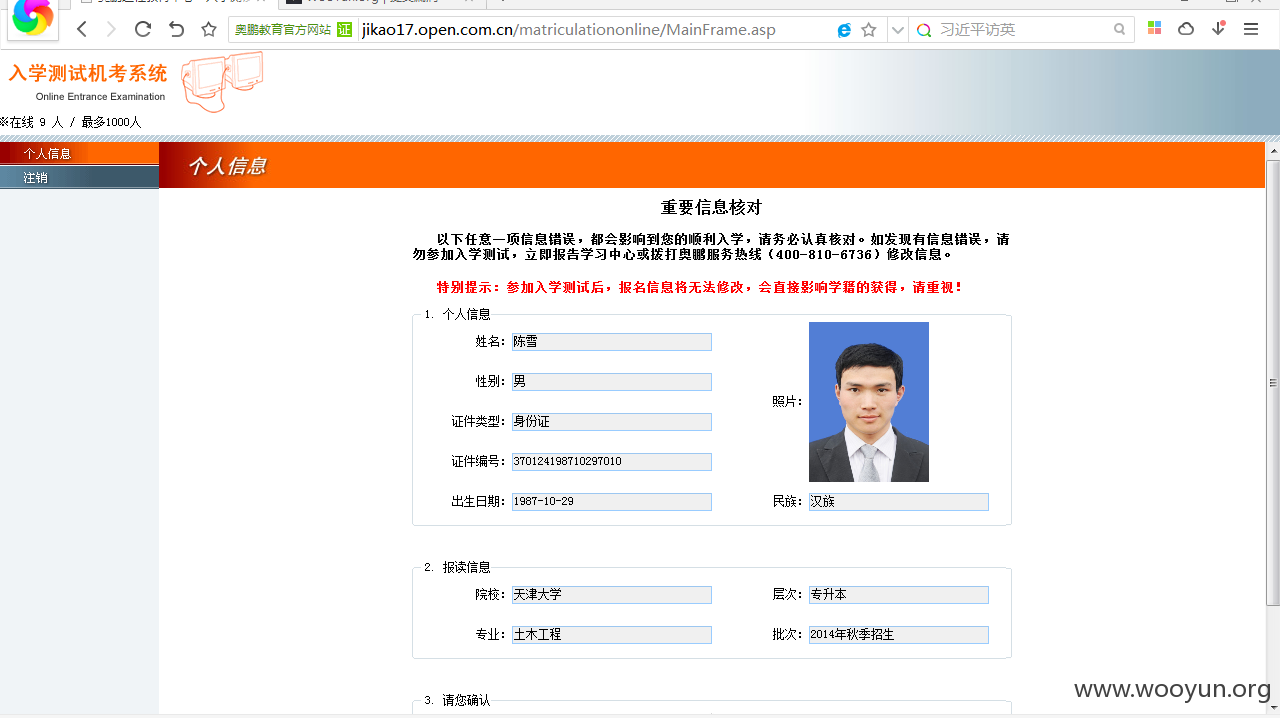The image size is (1280, 718).
Task: Click the section label 2. 报读信息
Action: tap(457, 567)
